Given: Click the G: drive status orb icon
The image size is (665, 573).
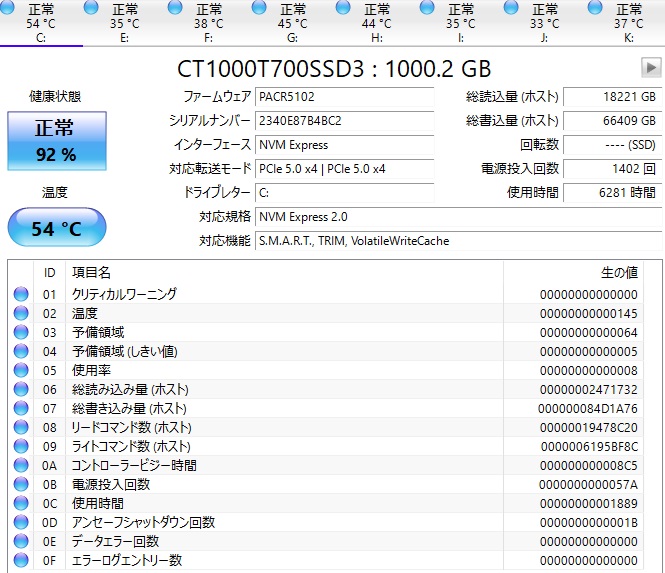Looking at the screenshot, I should [259, 9].
